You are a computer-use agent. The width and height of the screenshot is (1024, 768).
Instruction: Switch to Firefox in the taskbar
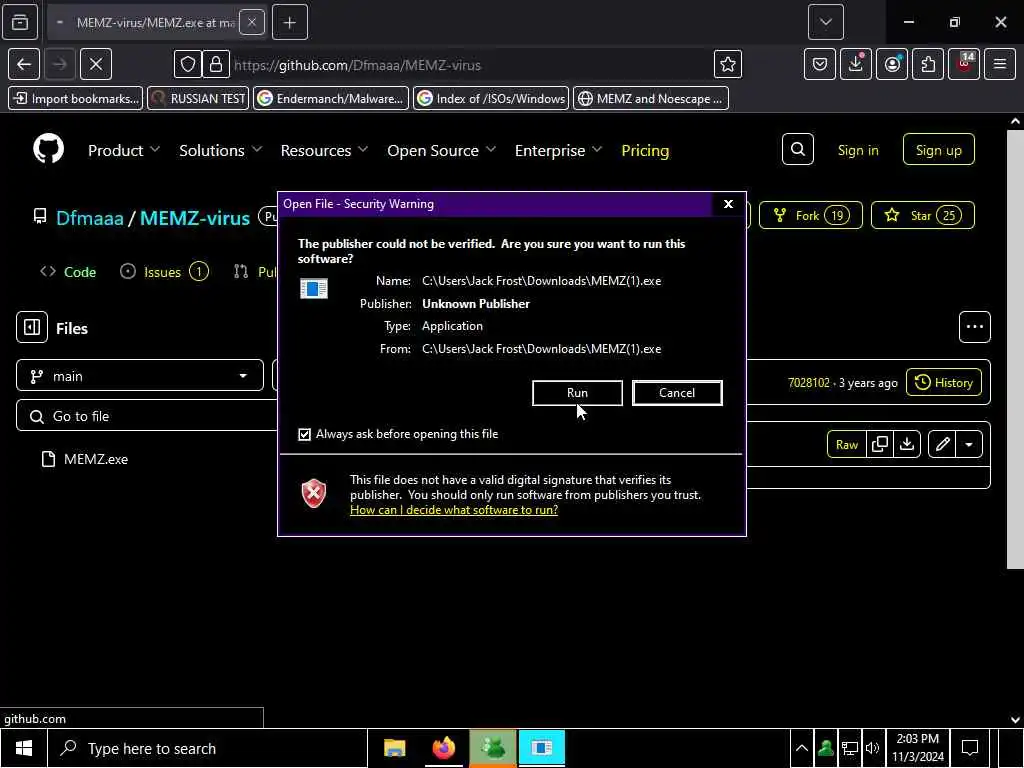pyautogui.click(x=443, y=748)
